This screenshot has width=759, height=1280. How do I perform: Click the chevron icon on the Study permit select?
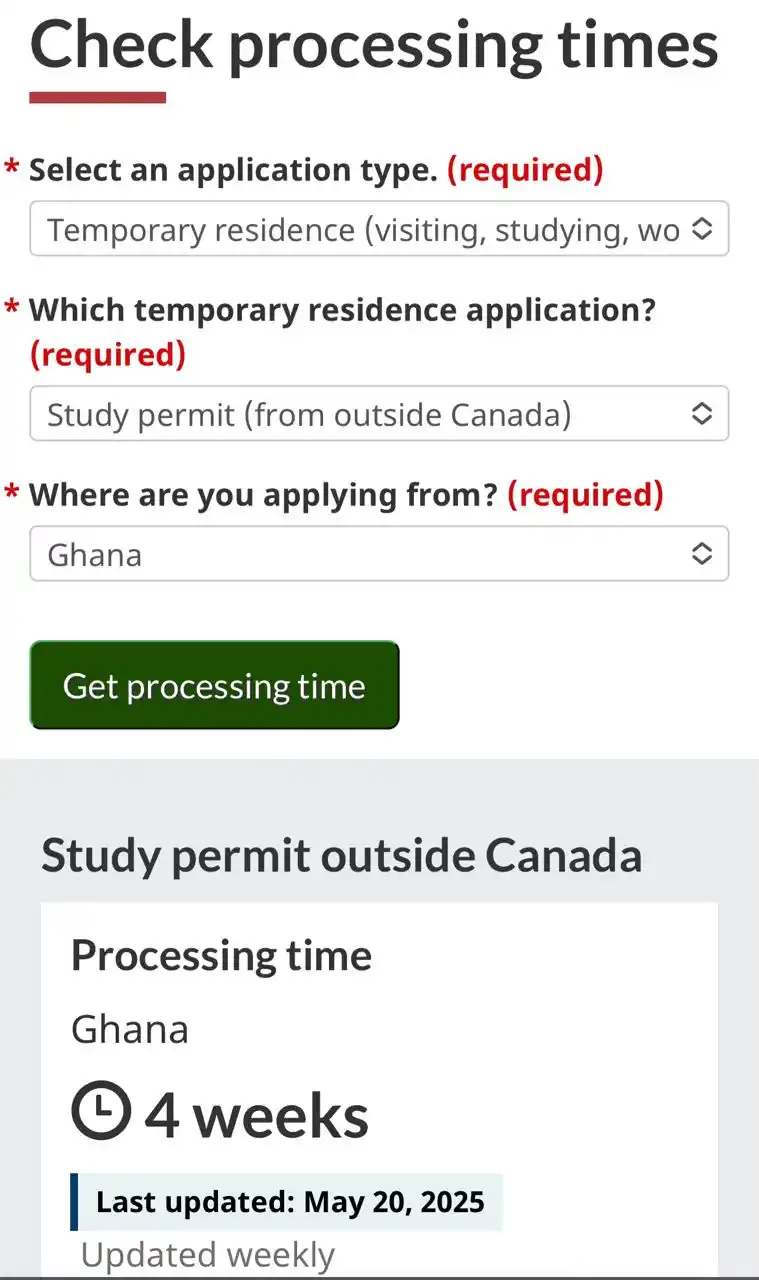point(702,413)
